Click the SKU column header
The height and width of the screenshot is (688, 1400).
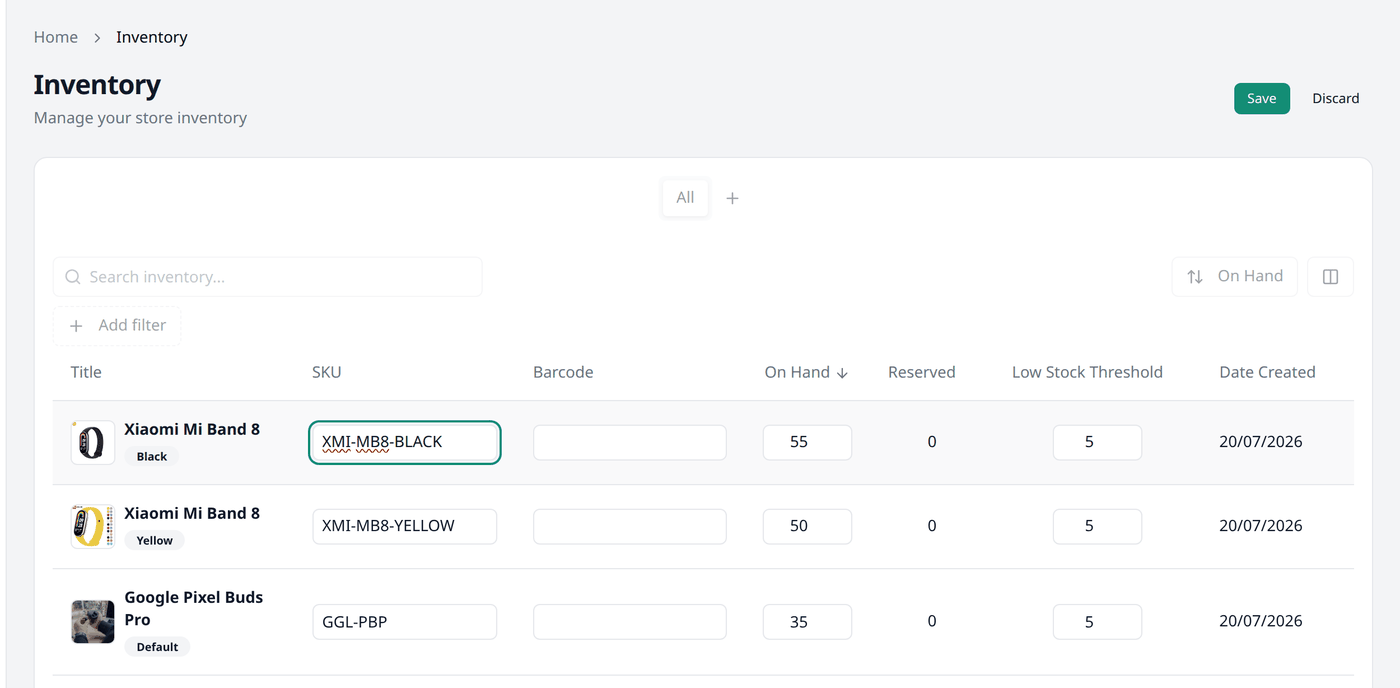[x=327, y=372]
